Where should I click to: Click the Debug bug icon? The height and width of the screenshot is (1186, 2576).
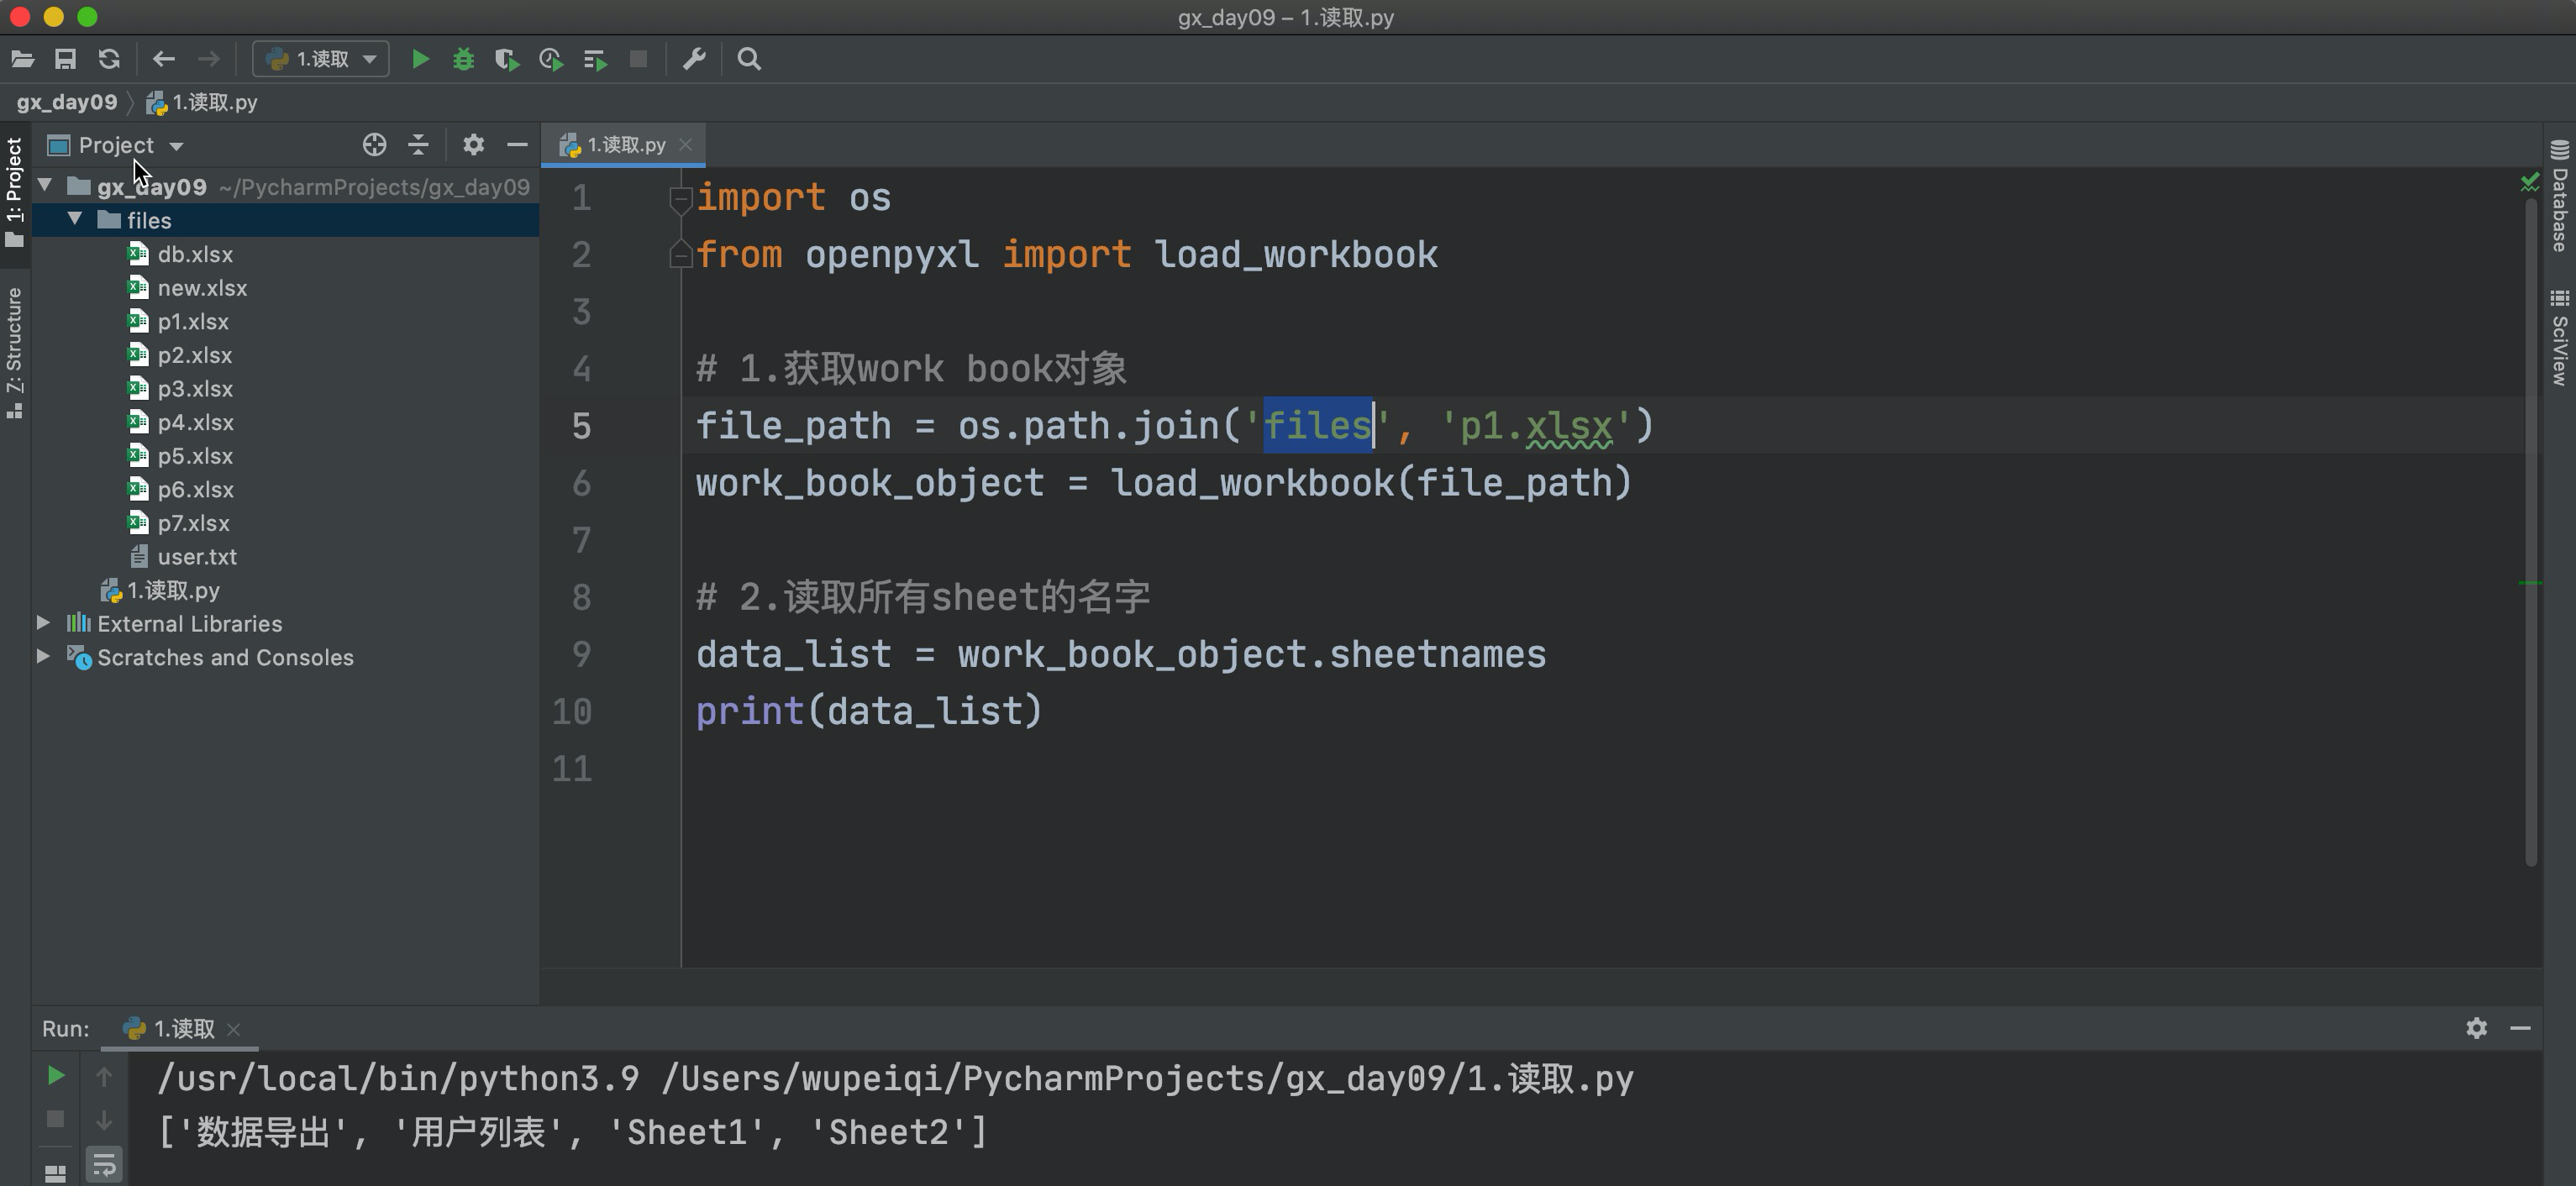463,60
